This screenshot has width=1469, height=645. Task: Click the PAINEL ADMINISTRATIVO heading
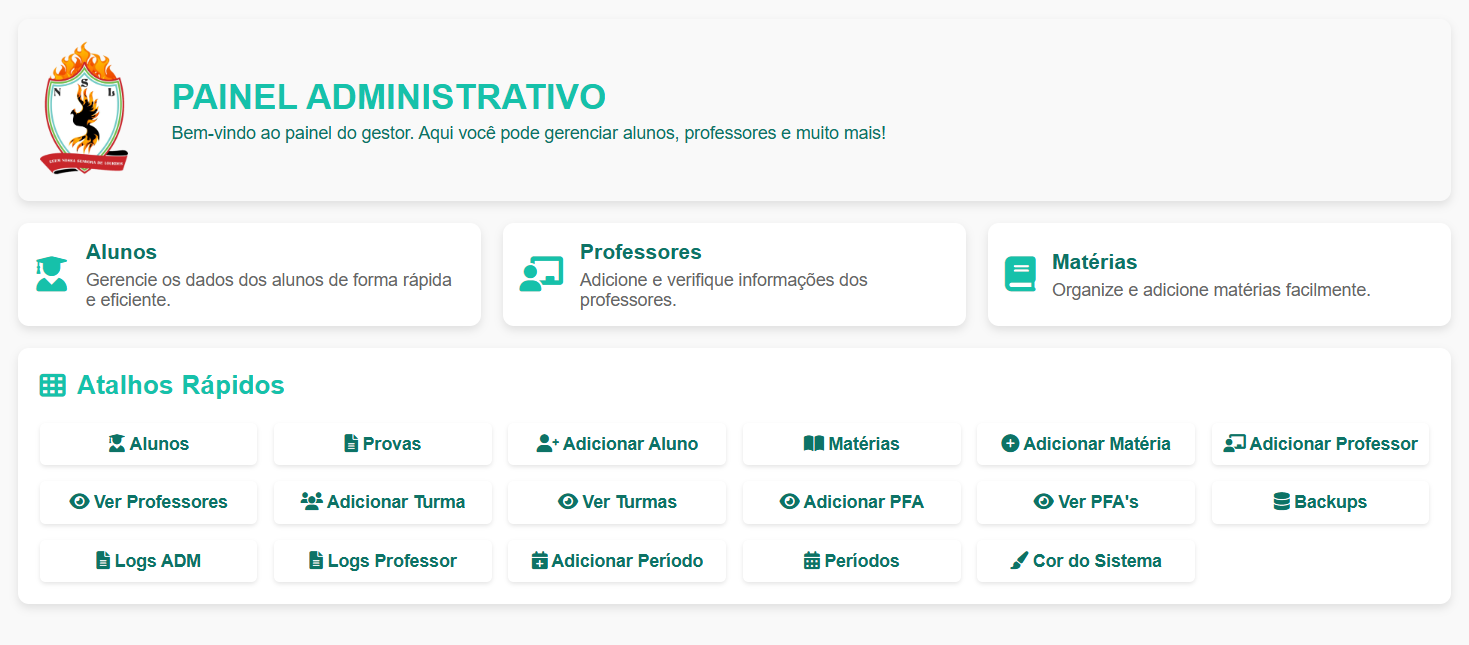[389, 97]
